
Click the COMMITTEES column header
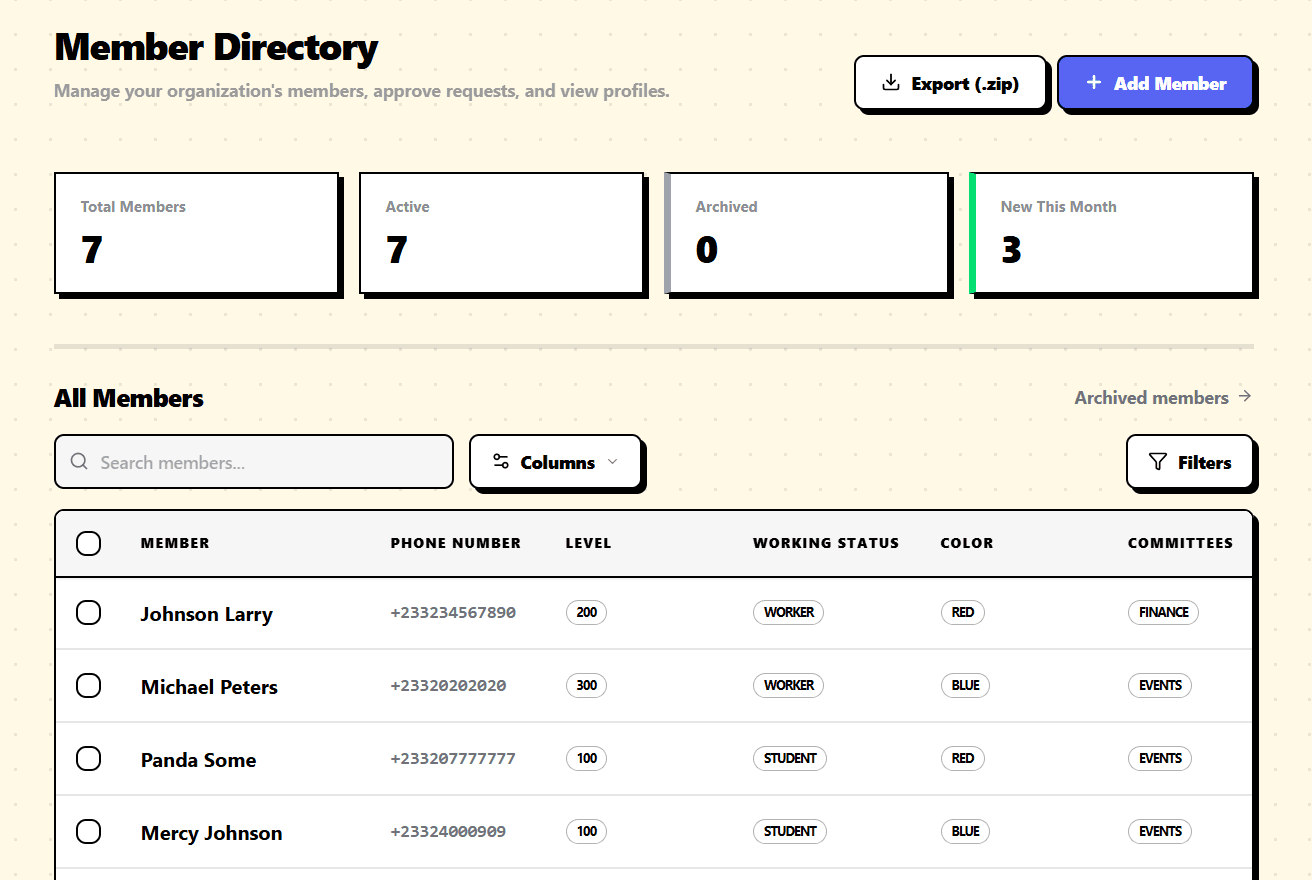(x=1180, y=543)
